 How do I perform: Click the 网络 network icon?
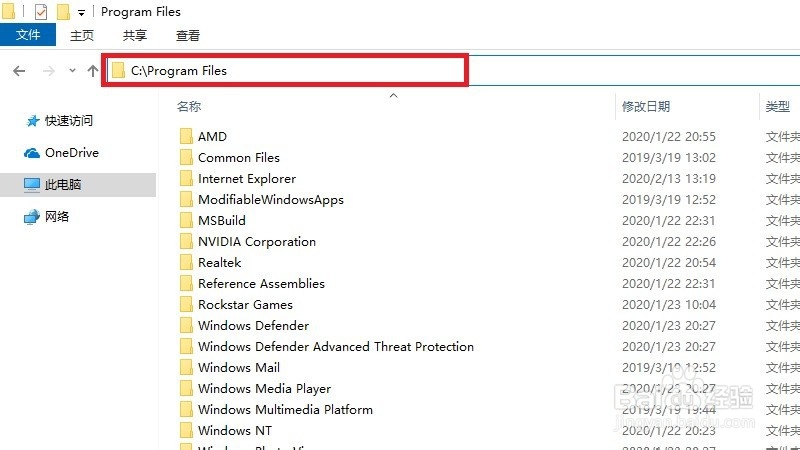32,217
